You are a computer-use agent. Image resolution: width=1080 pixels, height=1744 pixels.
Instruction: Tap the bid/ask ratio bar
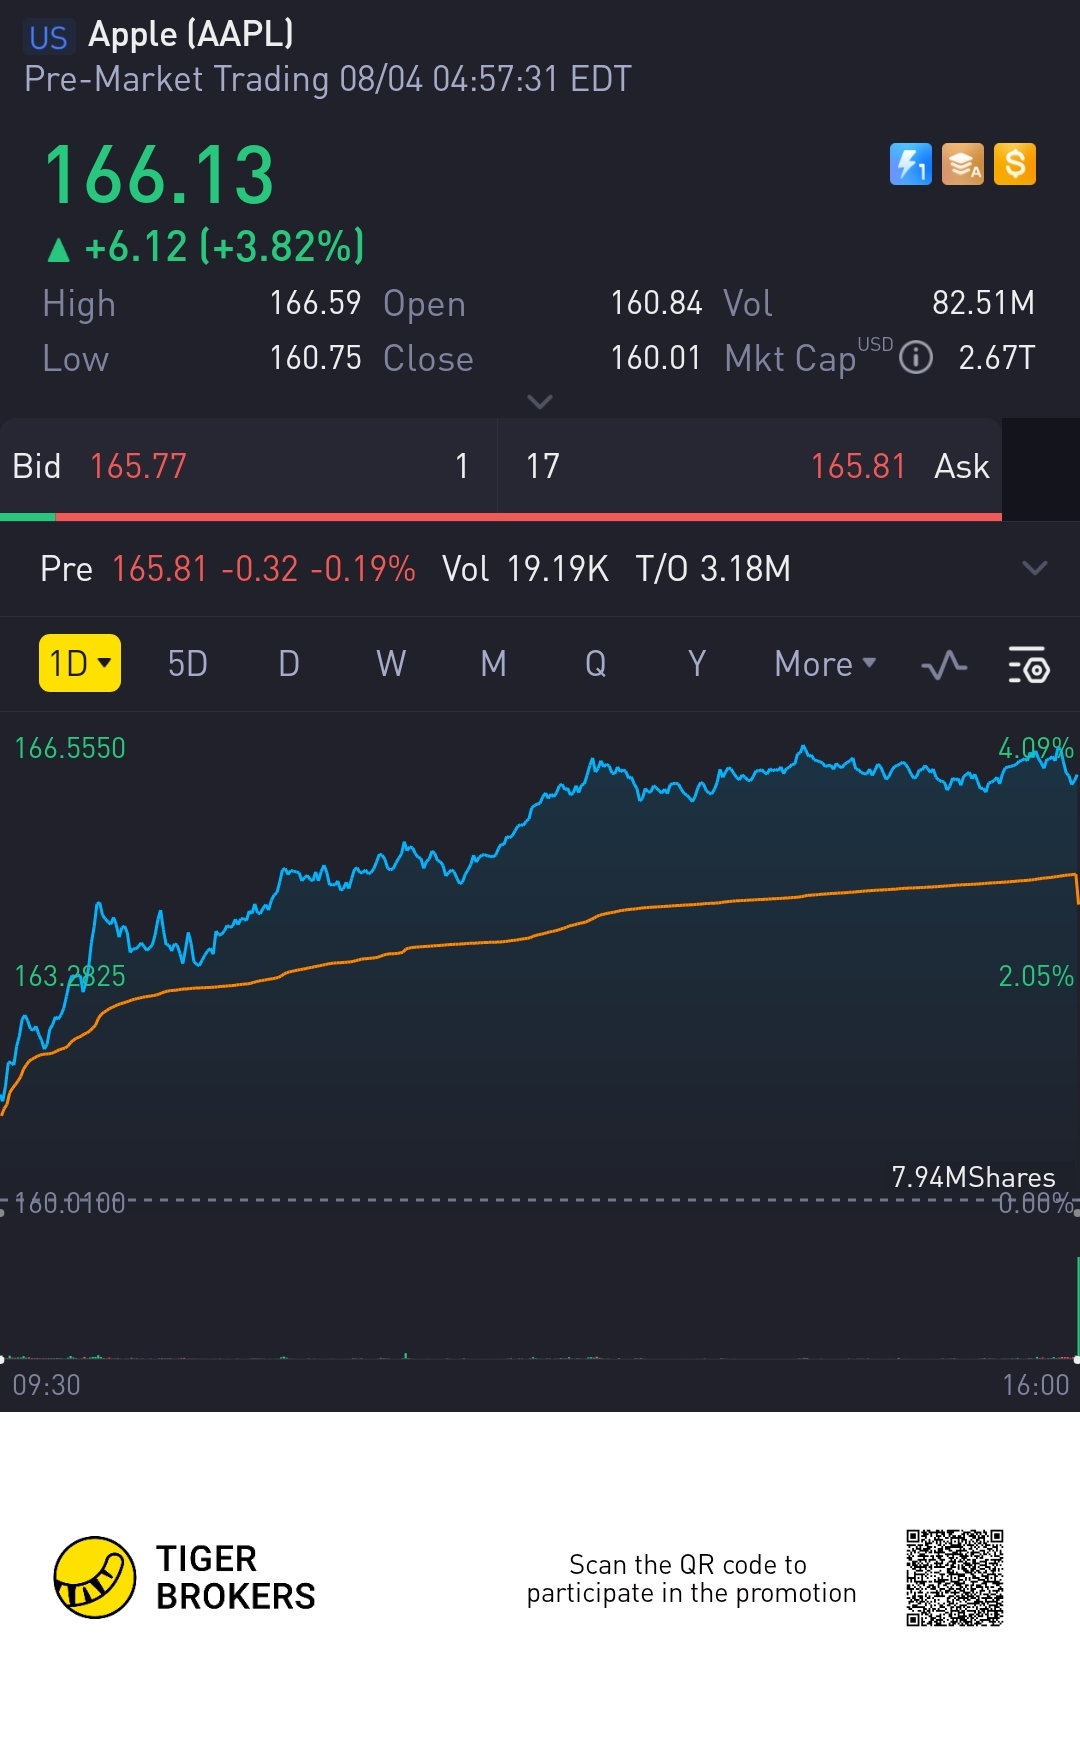(501, 517)
